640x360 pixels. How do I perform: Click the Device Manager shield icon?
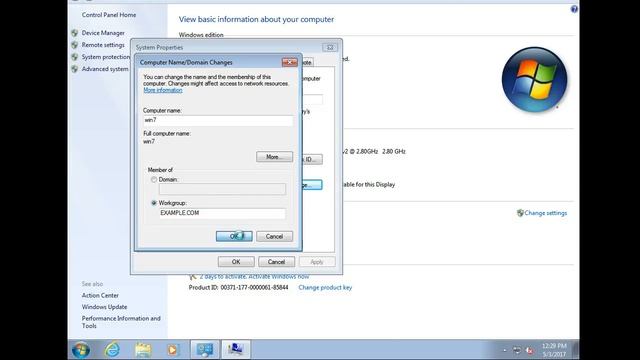click(x=75, y=33)
